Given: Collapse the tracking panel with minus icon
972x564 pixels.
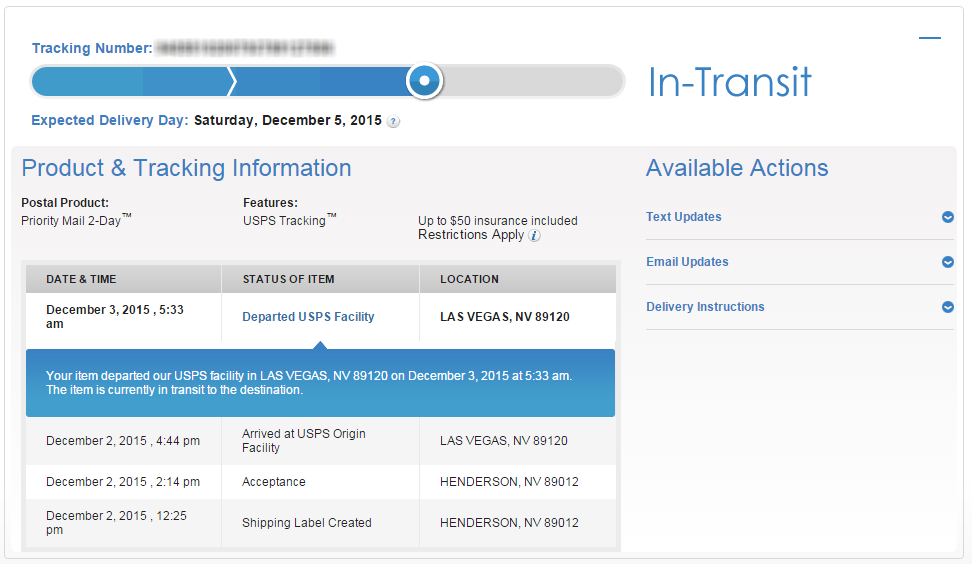Looking at the screenshot, I should [x=930, y=38].
